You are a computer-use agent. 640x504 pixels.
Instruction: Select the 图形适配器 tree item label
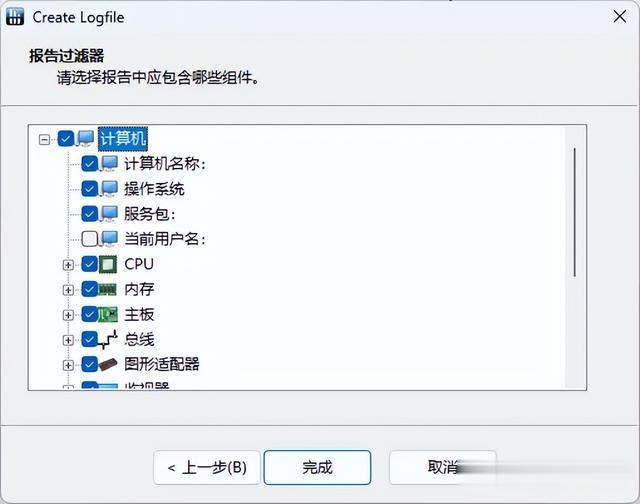[162, 364]
